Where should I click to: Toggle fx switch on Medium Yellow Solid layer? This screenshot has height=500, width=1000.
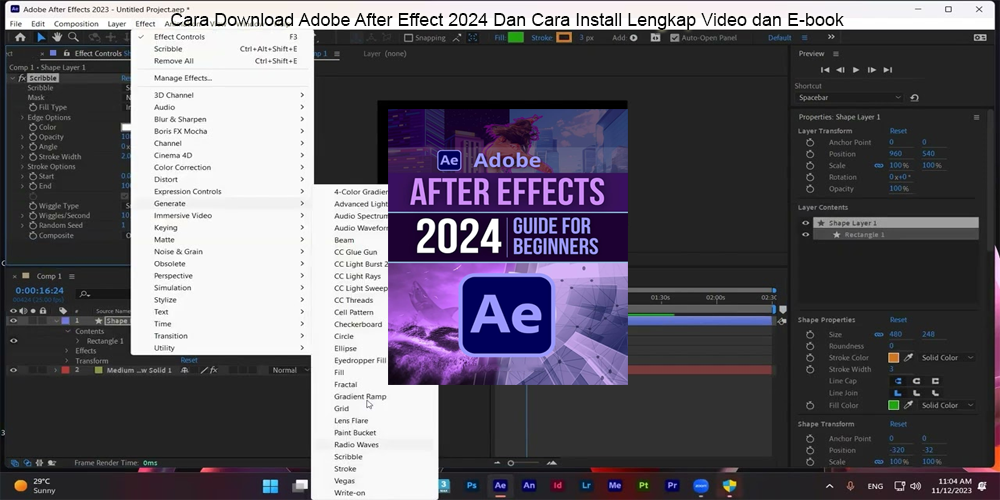[x=214, y=370]
